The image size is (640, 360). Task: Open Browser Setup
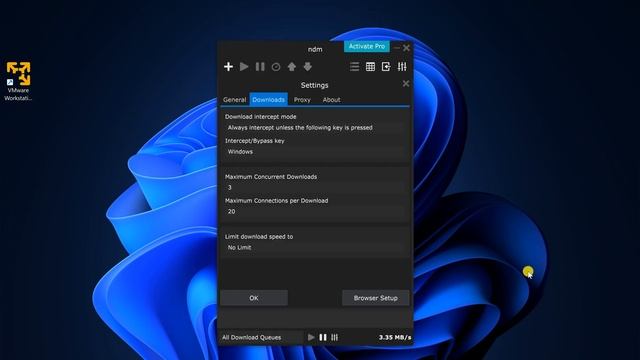tap(376, 298)
